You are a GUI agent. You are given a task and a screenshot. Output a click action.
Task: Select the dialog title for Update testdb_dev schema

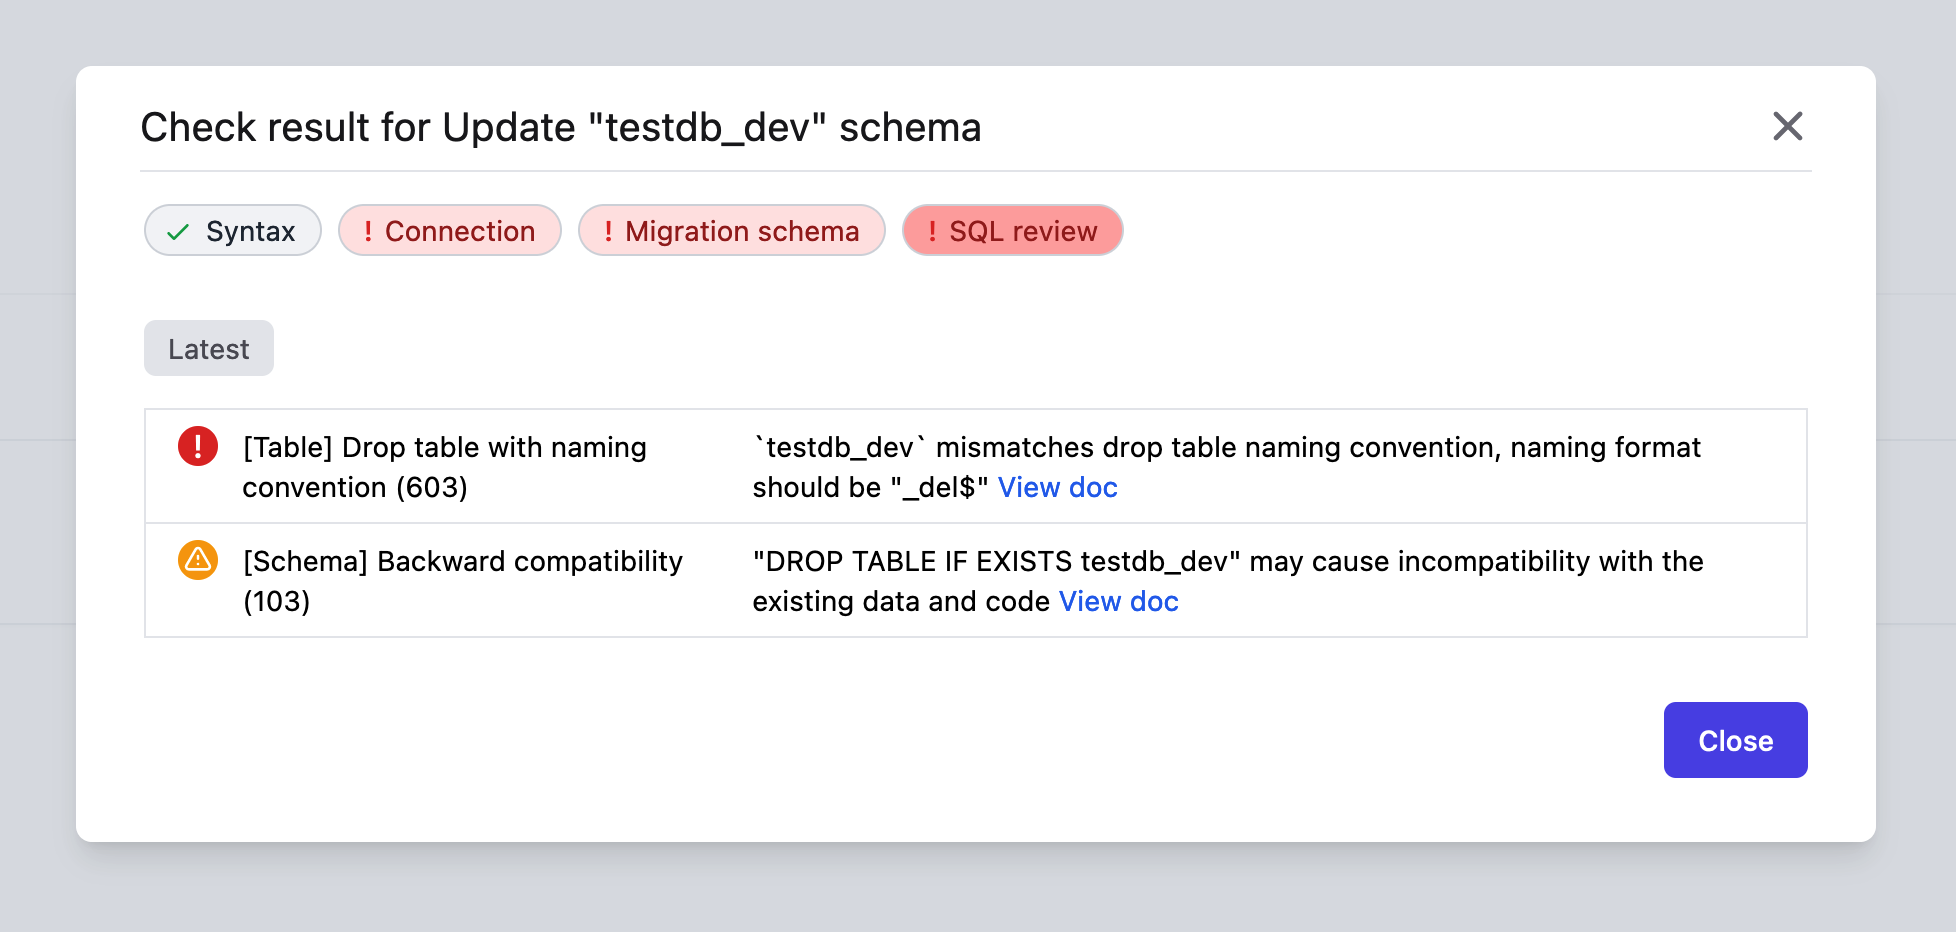click(561, 127)
